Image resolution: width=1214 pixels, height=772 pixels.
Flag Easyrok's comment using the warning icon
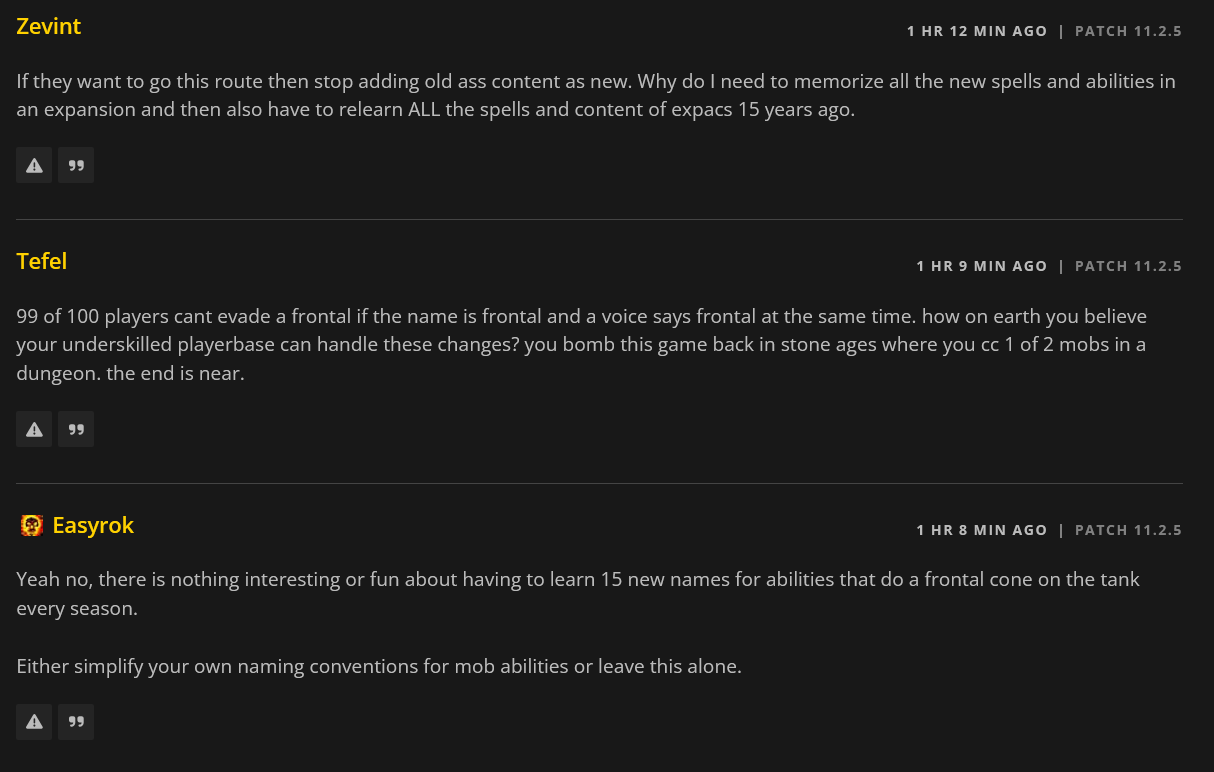[34, 721]
